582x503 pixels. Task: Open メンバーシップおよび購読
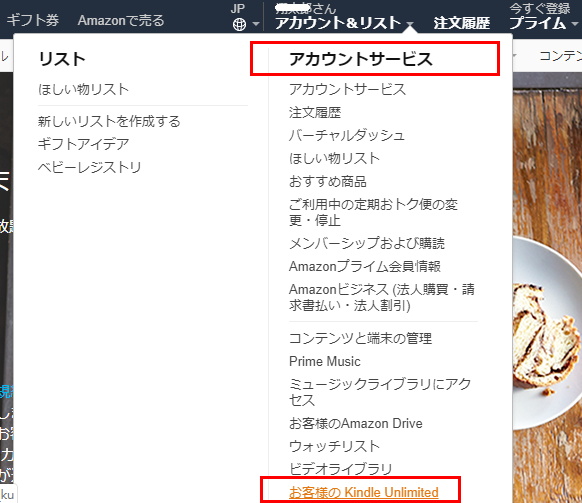coord(367,243)
